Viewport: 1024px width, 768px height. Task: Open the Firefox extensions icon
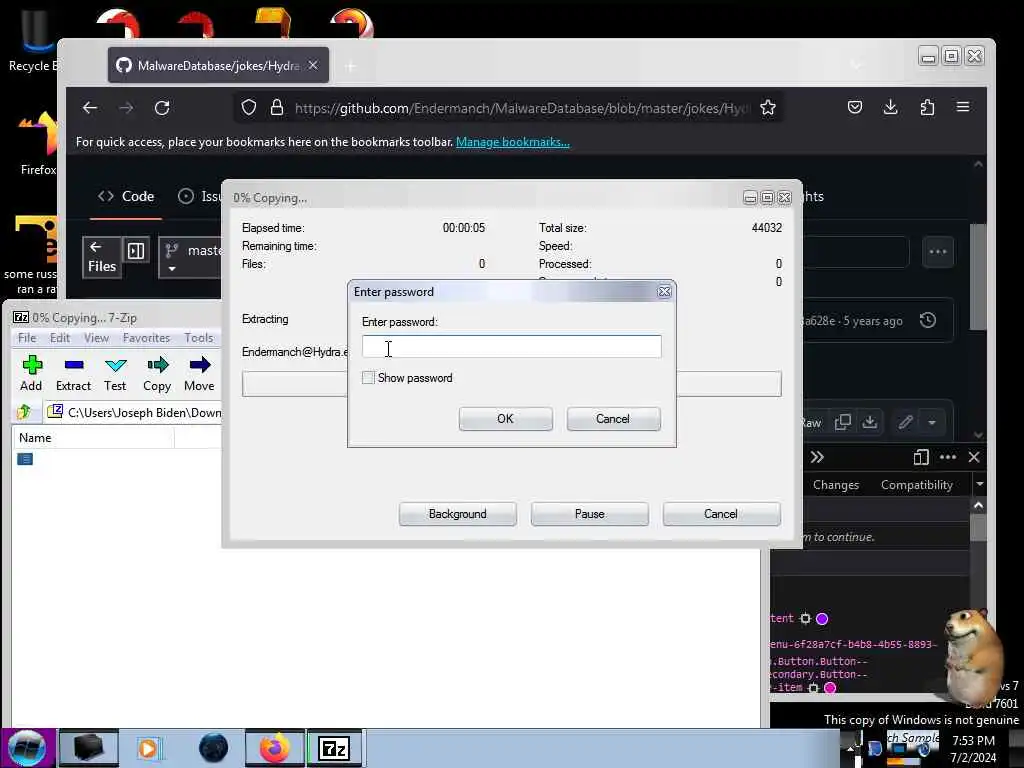click(927, 107)
